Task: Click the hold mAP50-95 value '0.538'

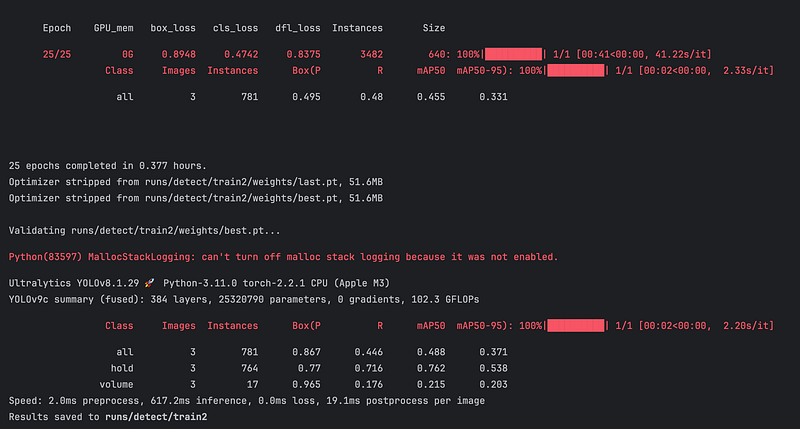Action: (493, 368)
